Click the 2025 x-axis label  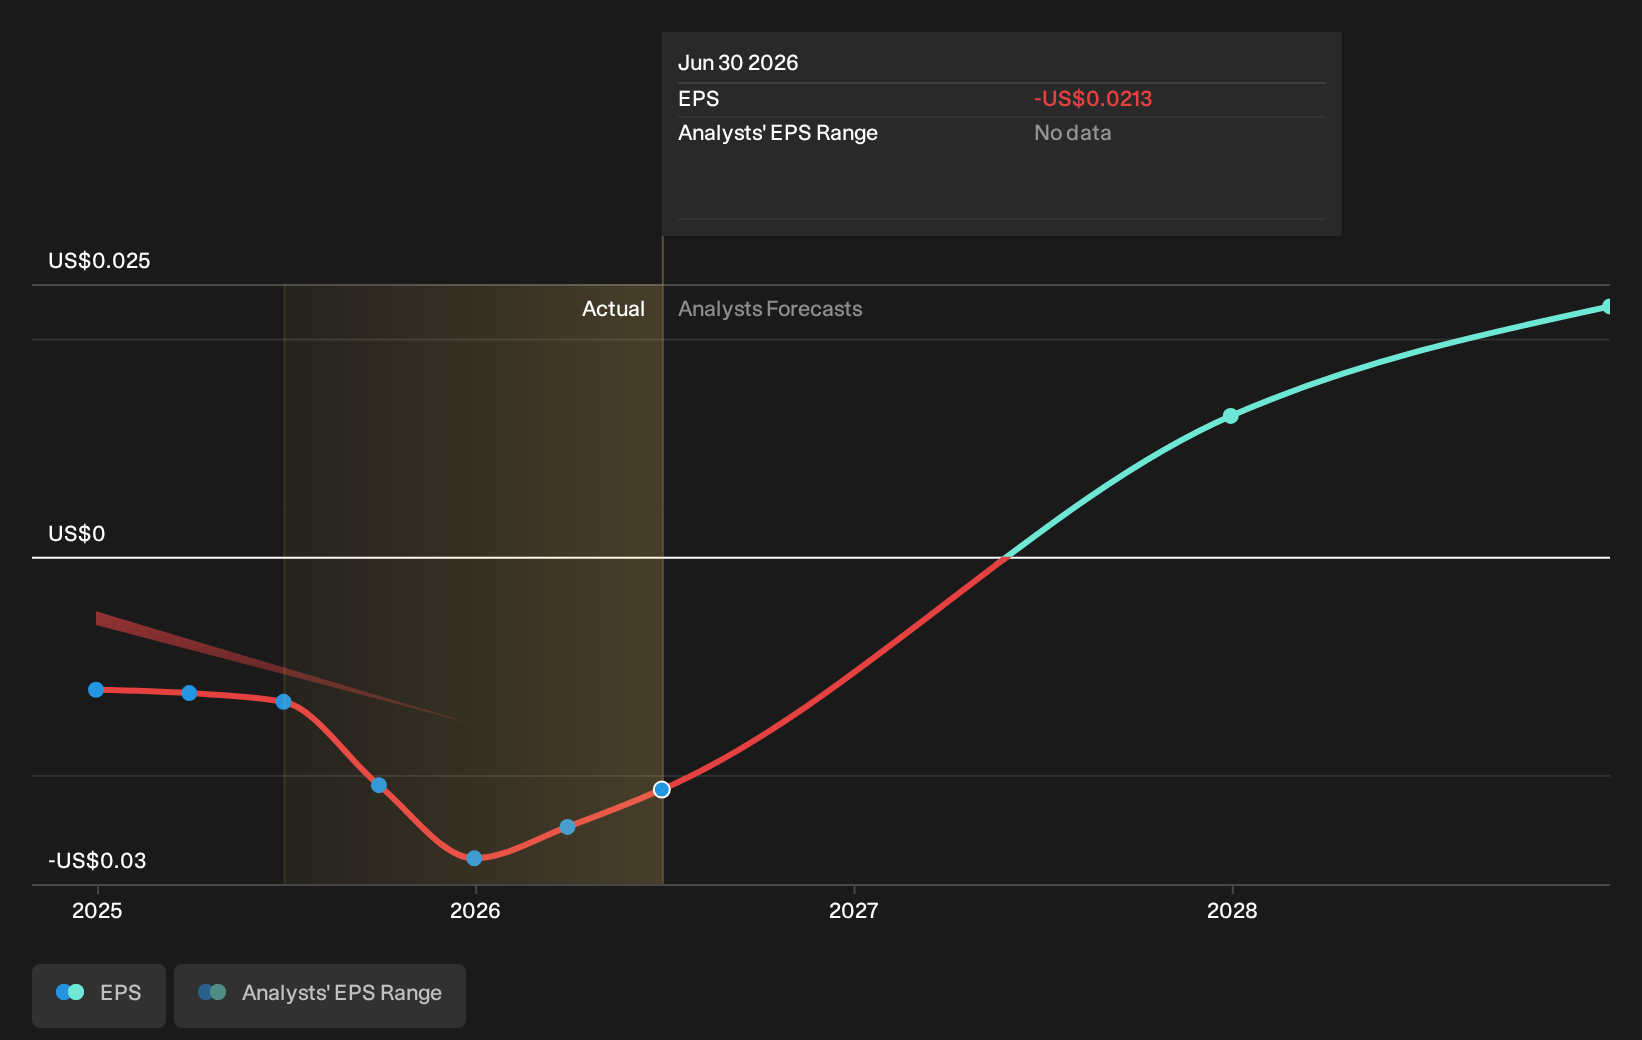click(97, 911)
